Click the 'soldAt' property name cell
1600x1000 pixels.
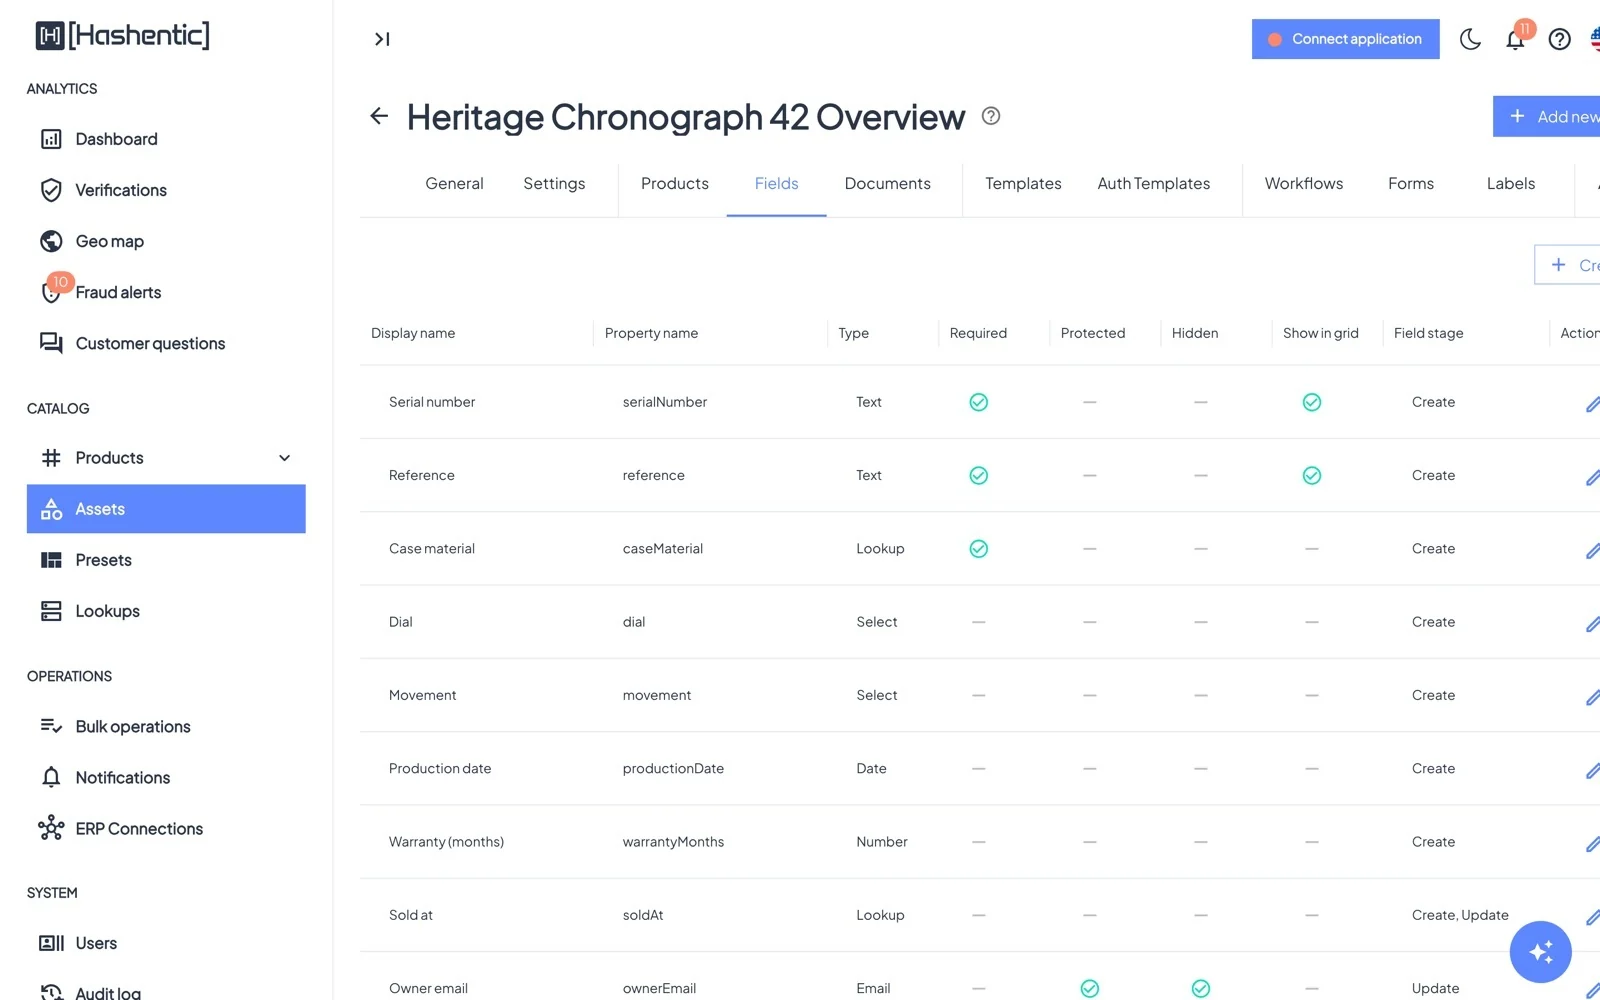[x=643, y=915]
